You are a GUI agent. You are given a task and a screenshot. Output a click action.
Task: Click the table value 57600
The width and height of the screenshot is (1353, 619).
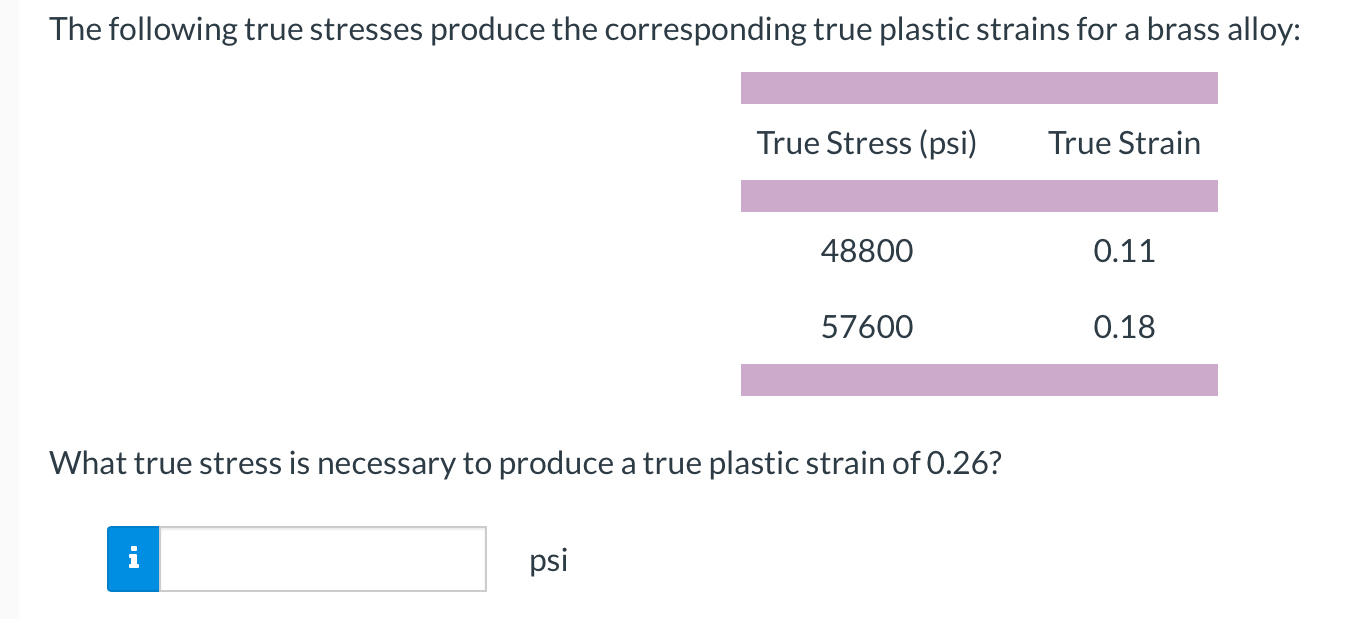click(866, 326)
